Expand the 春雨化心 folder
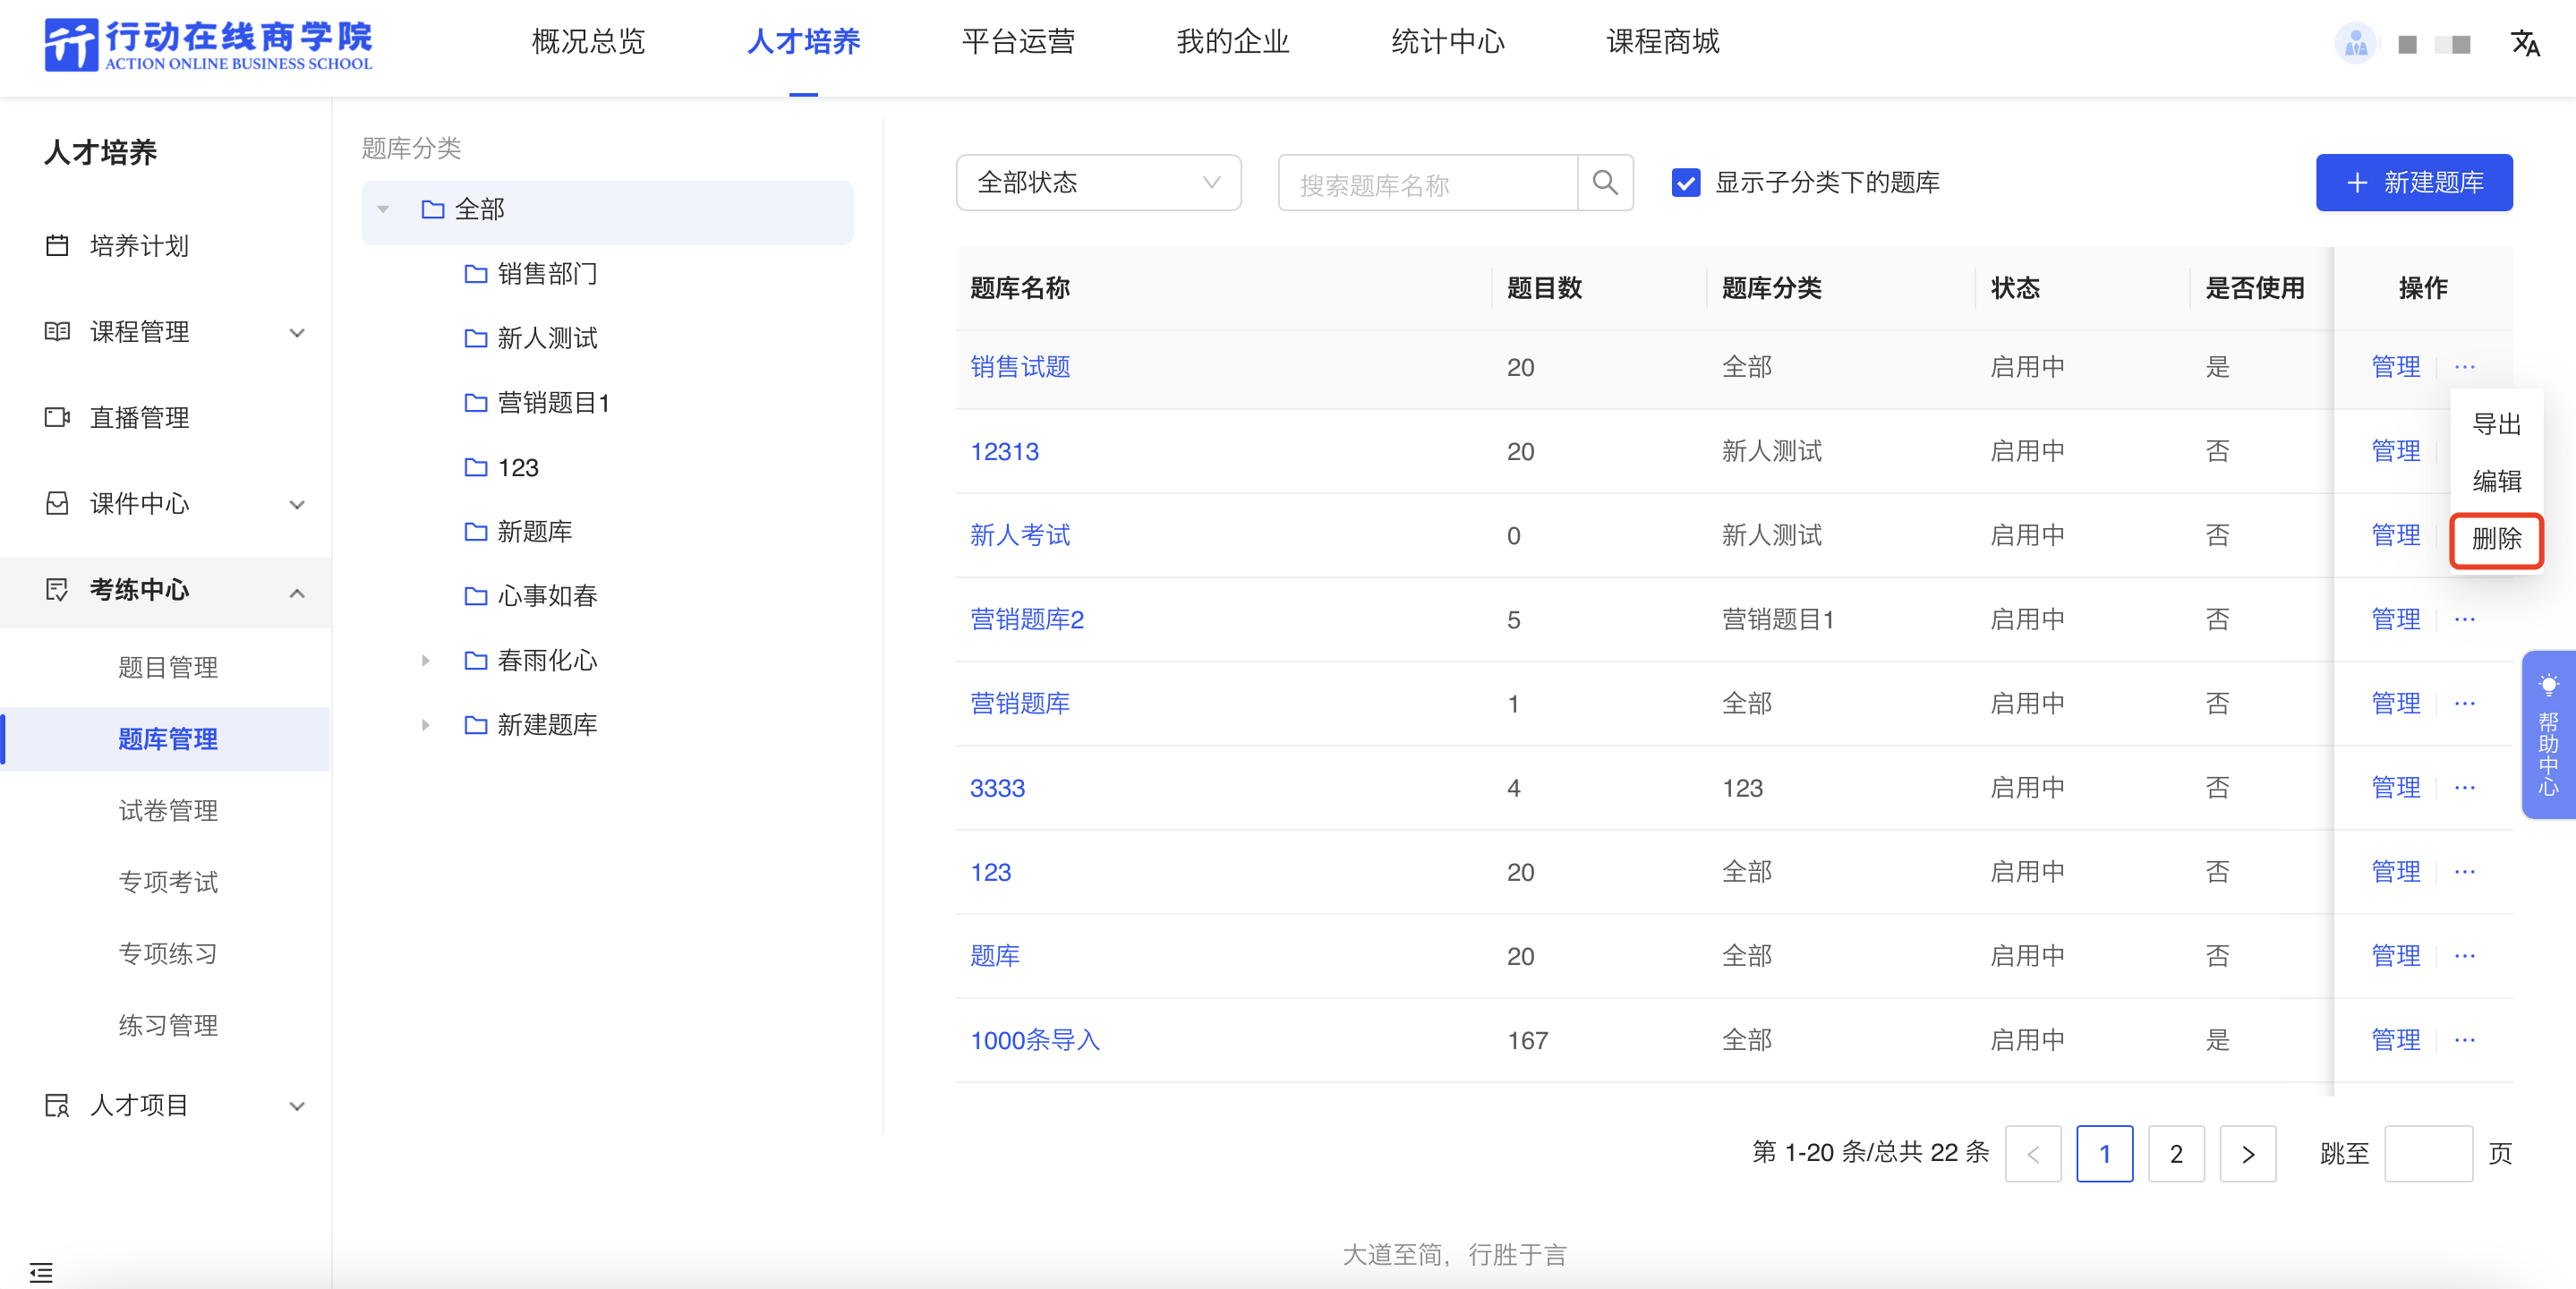Screen dimensions: 2576x1289 (x=426, y=660)
